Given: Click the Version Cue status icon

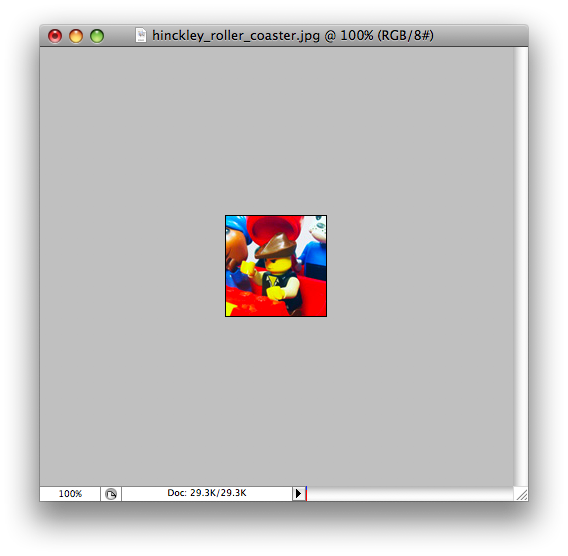Looking at the screenshot, I should point(111,494).
